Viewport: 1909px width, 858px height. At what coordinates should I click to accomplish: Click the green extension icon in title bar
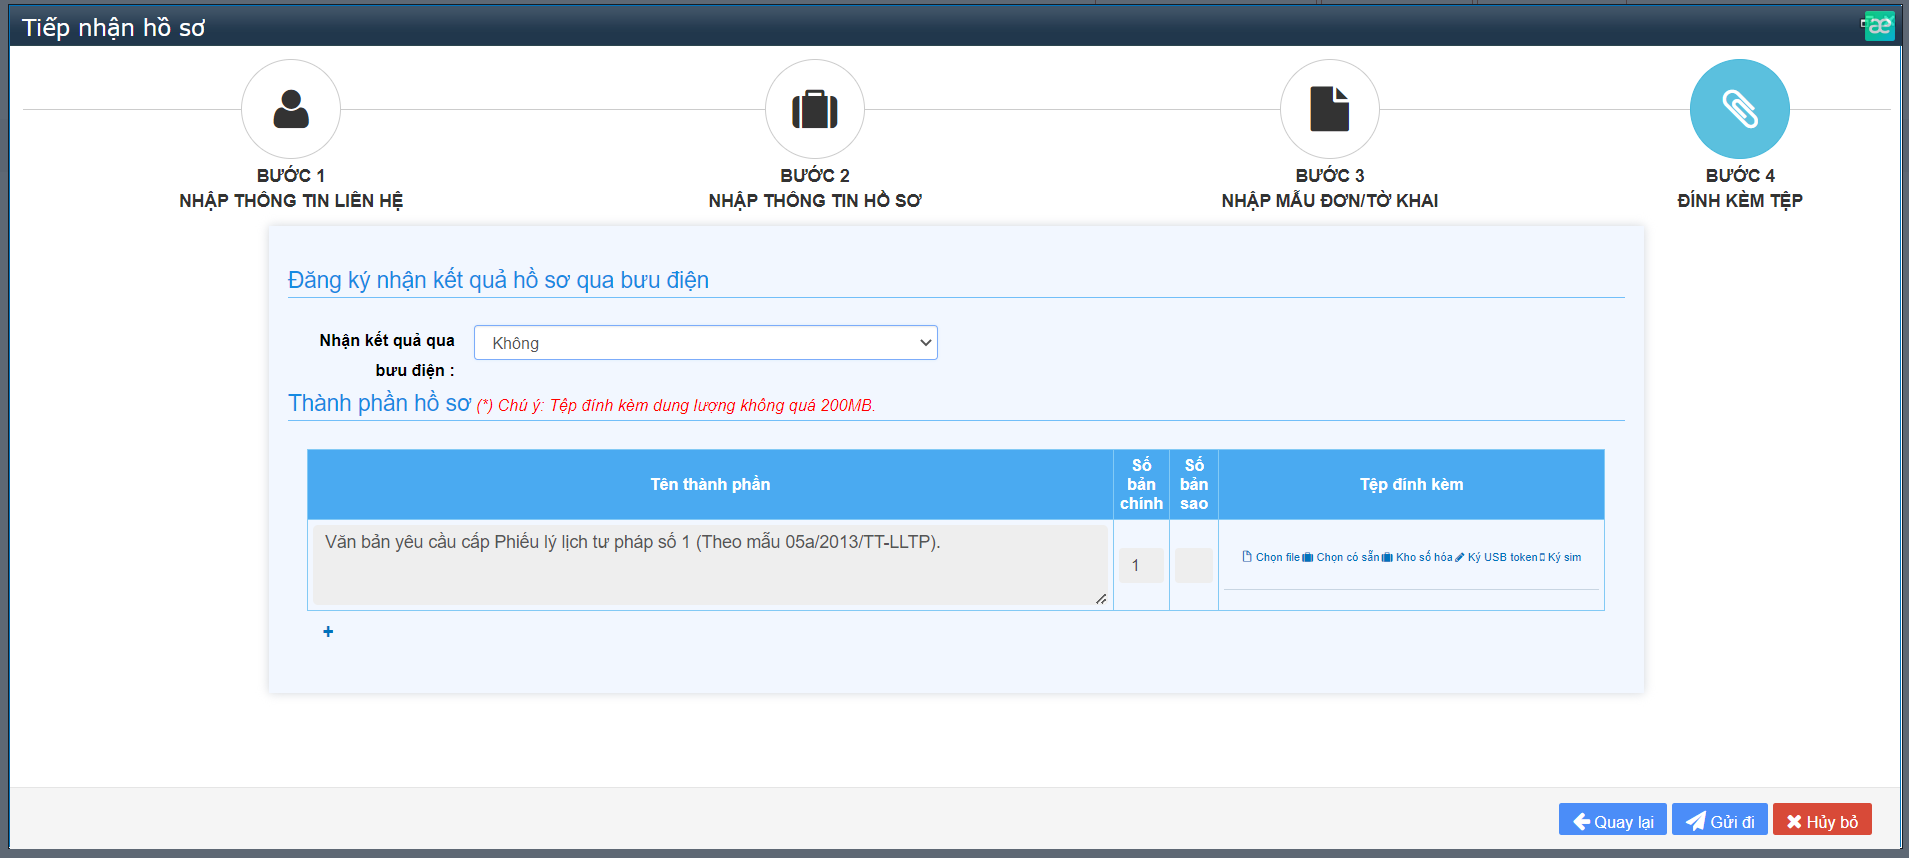tap(1879, 26)
